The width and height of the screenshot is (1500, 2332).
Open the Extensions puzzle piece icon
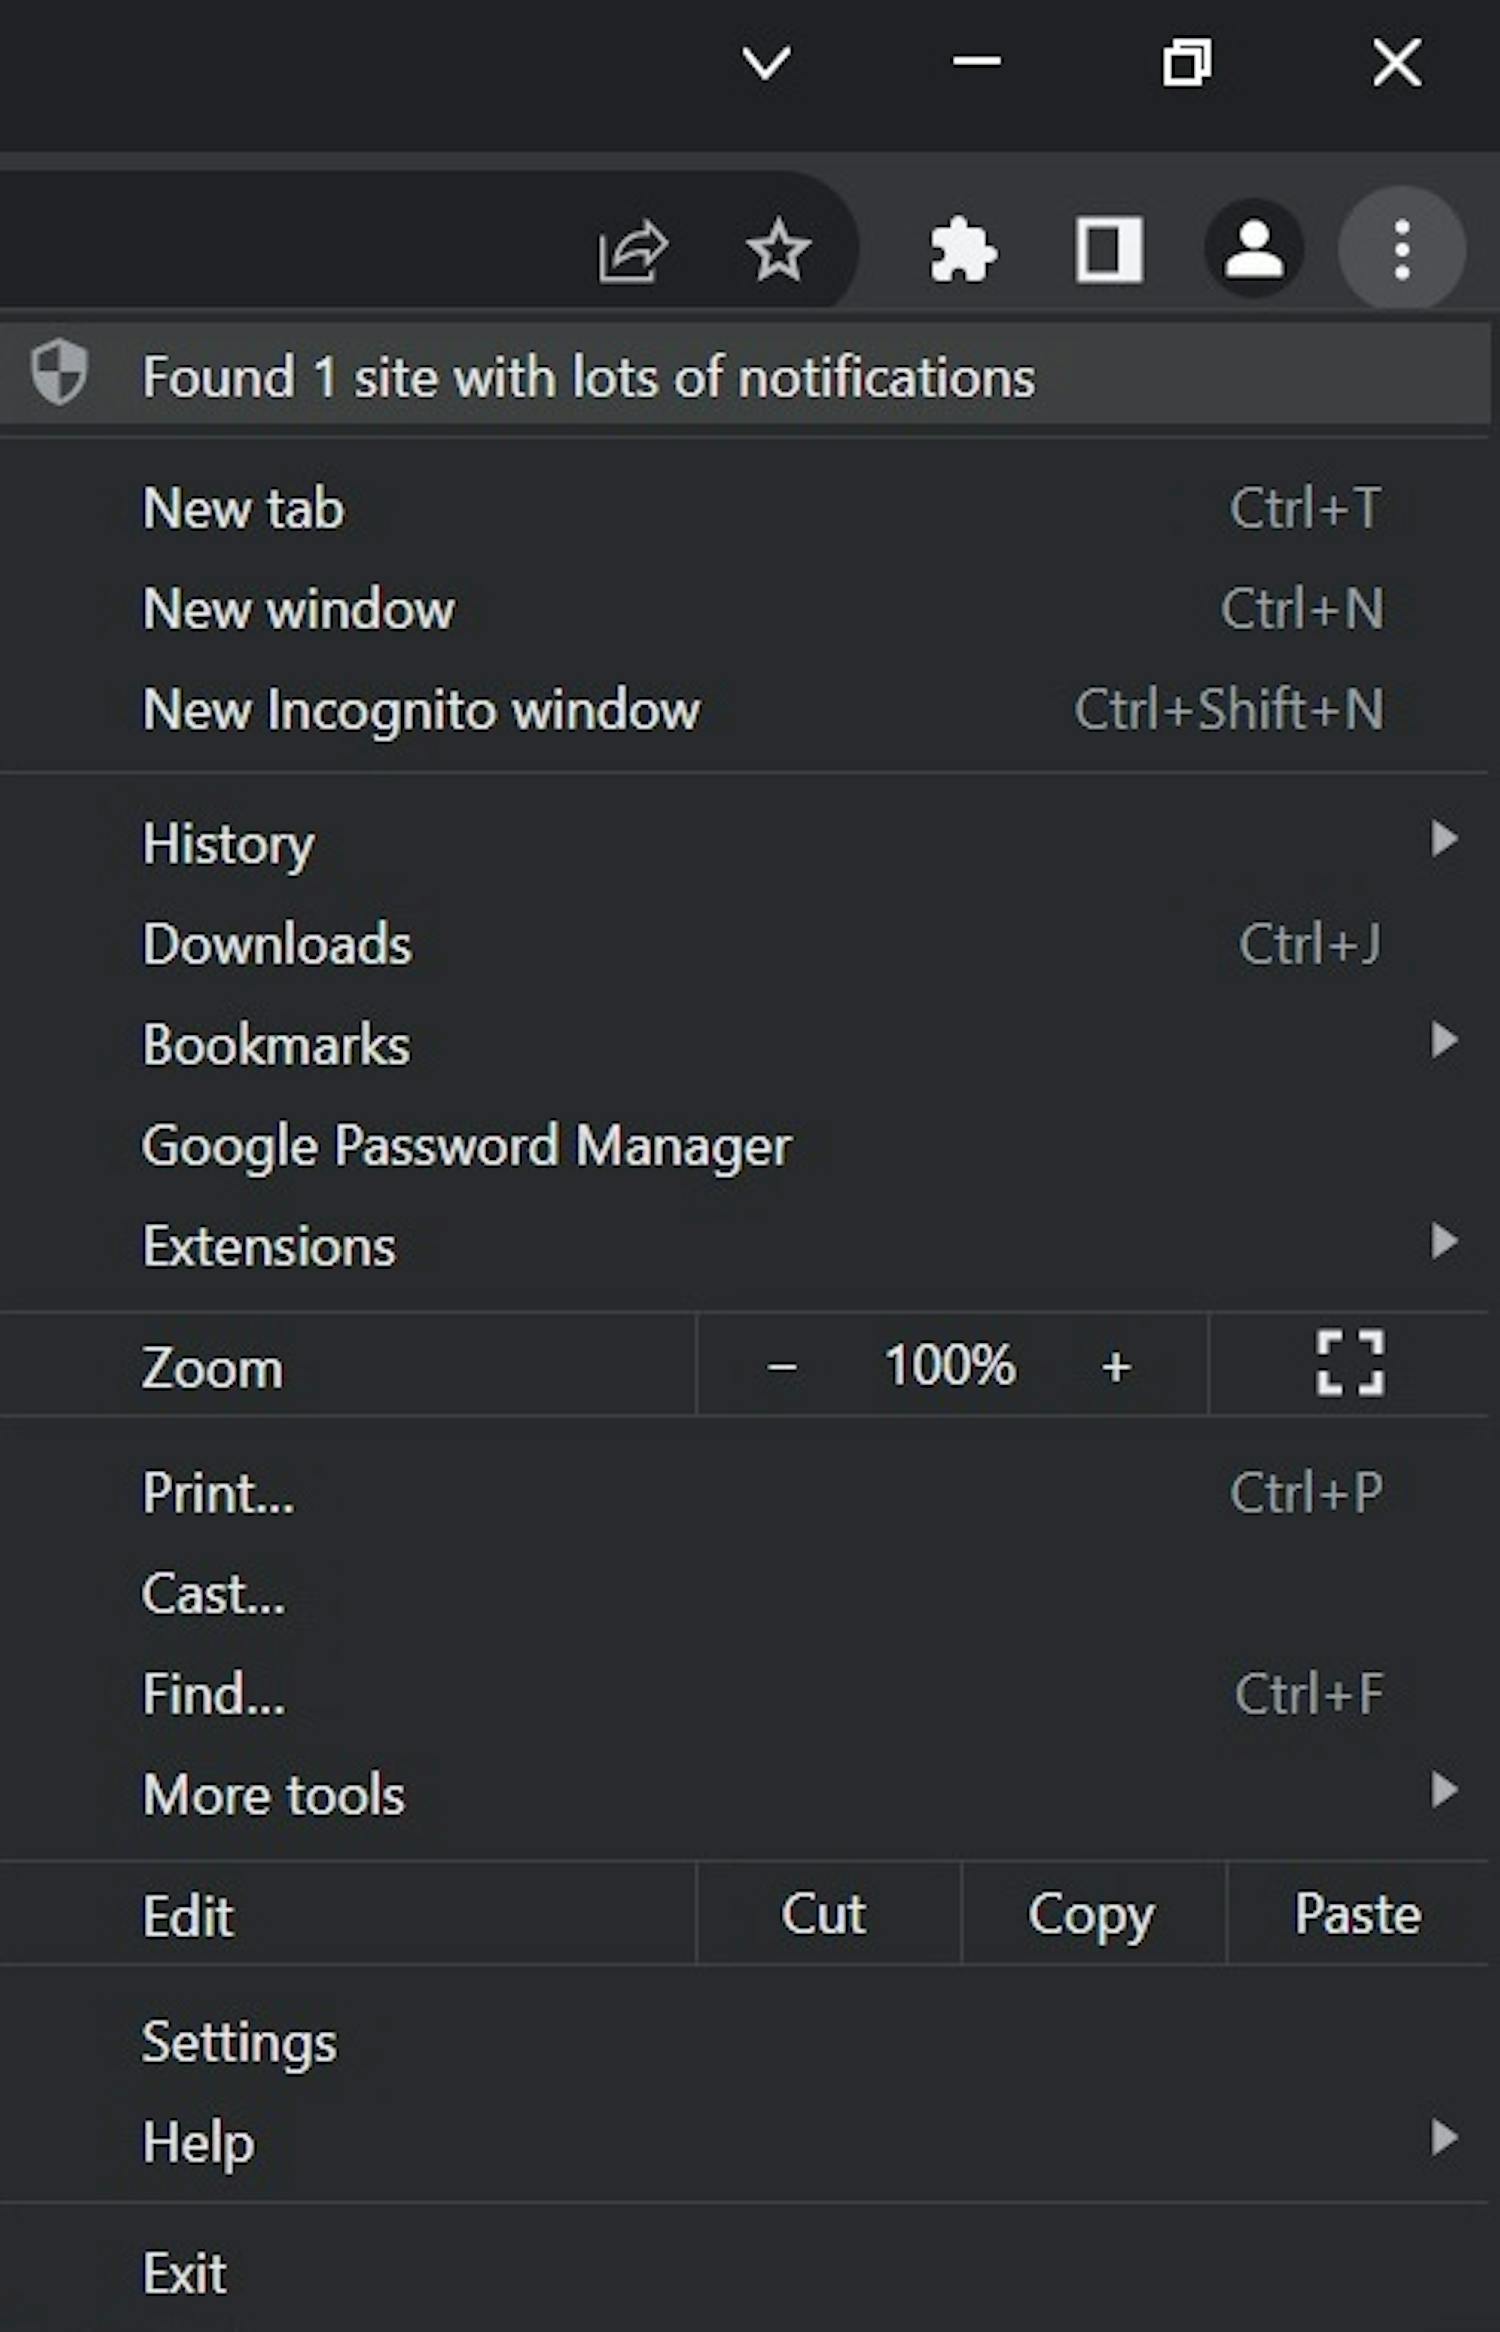963,251
